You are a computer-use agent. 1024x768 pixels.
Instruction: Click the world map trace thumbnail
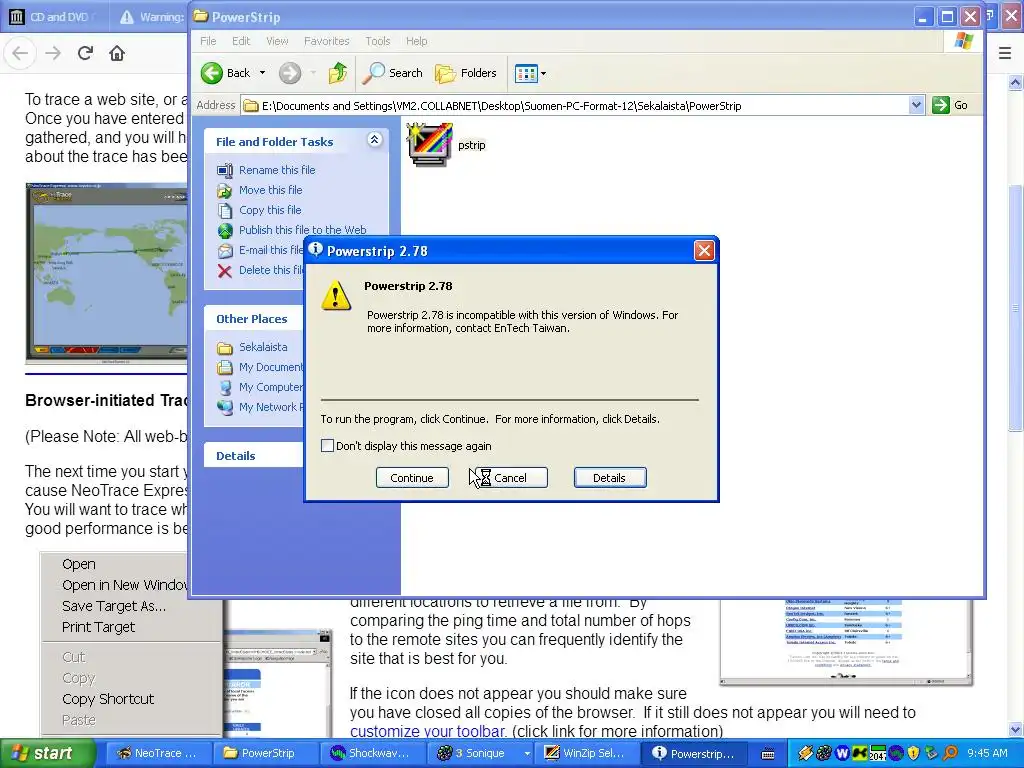click(x=106, y=273)
